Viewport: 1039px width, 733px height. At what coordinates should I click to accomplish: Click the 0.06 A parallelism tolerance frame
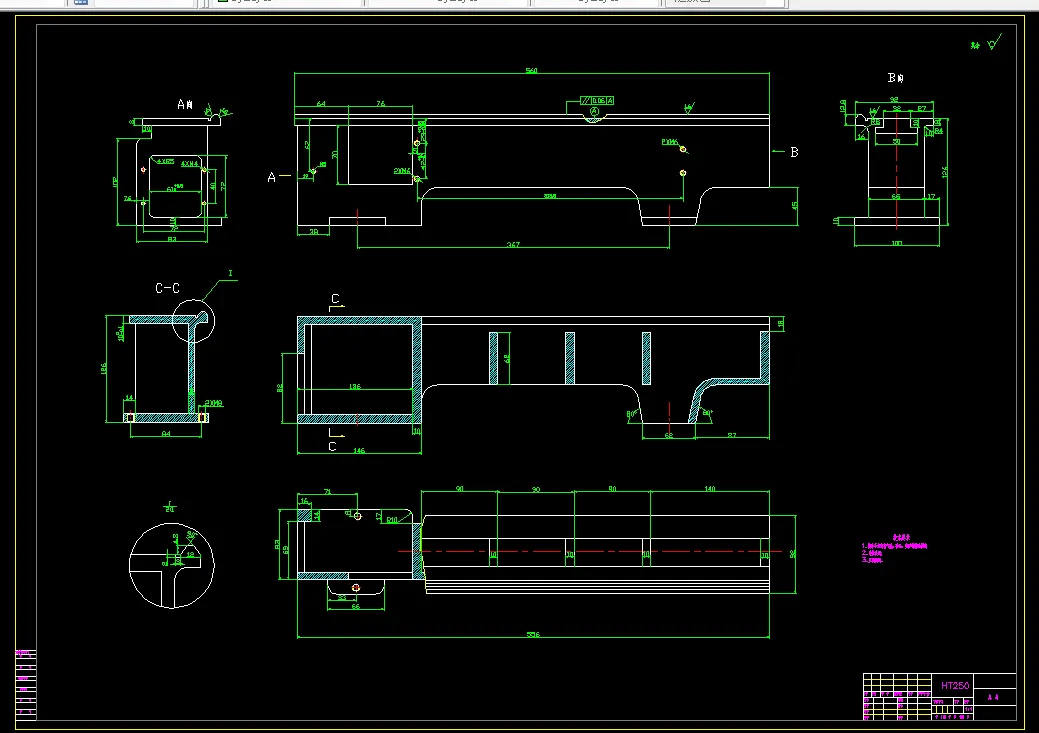click(x=597, y=101)
